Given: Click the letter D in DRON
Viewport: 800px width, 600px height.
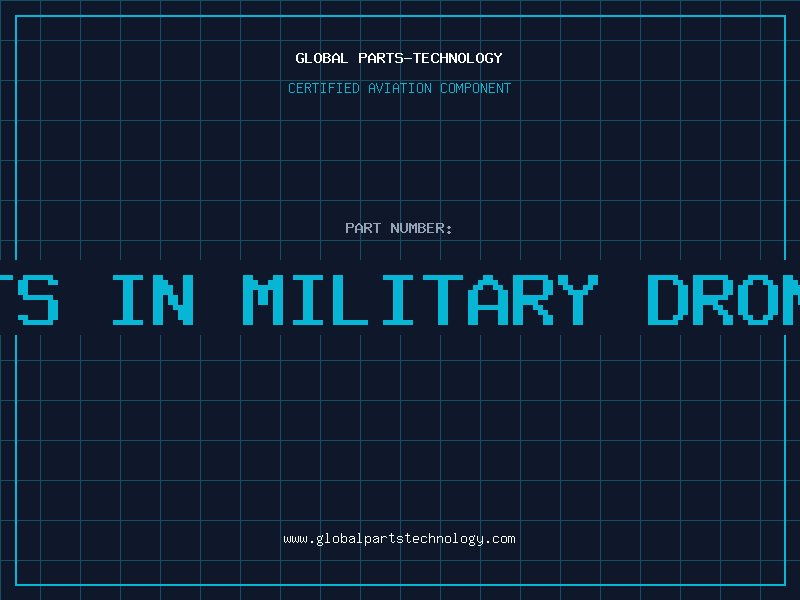Looking at the screenshot, I should tap(666, 299).
